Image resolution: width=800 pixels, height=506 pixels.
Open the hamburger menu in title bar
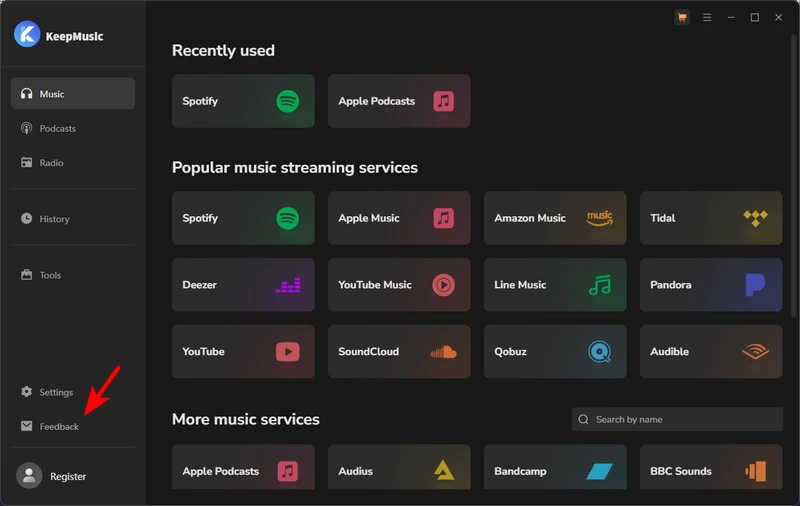pyautogui.click(x=707, y=18)
